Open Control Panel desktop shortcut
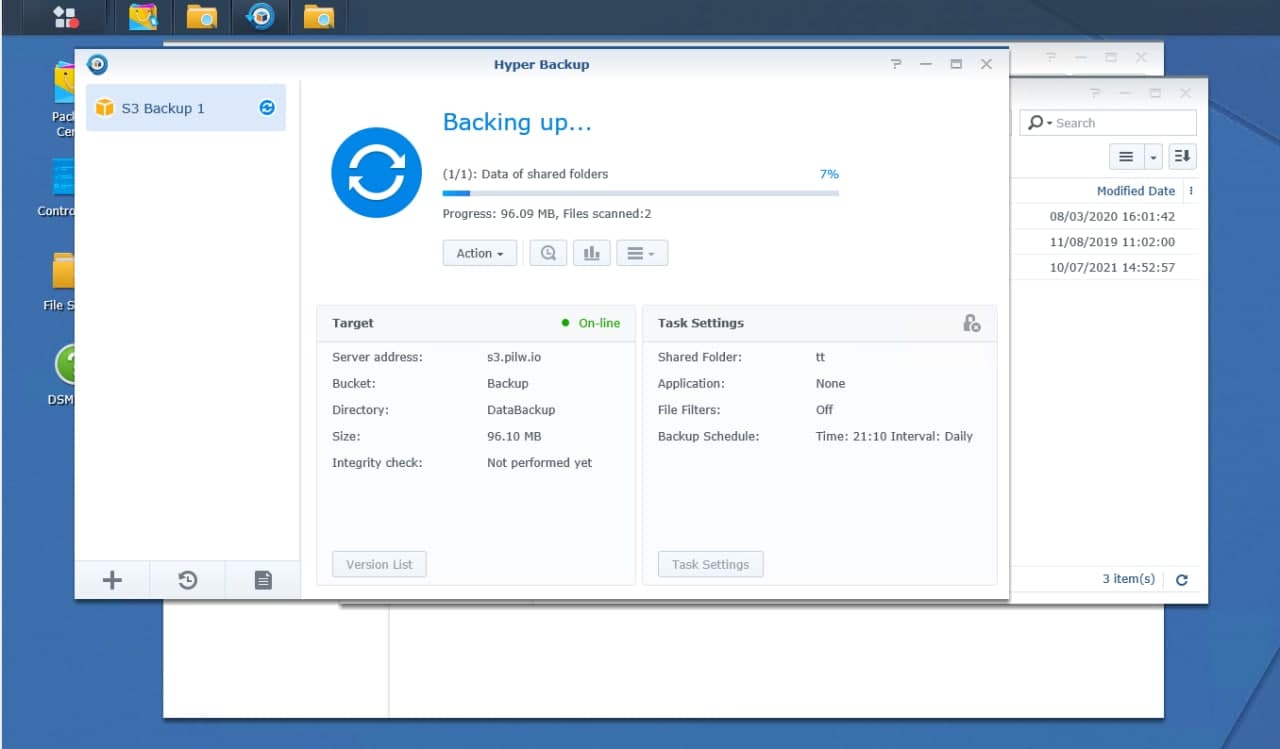The height and width of the screenshot is (749, 1280). (58, 188)
